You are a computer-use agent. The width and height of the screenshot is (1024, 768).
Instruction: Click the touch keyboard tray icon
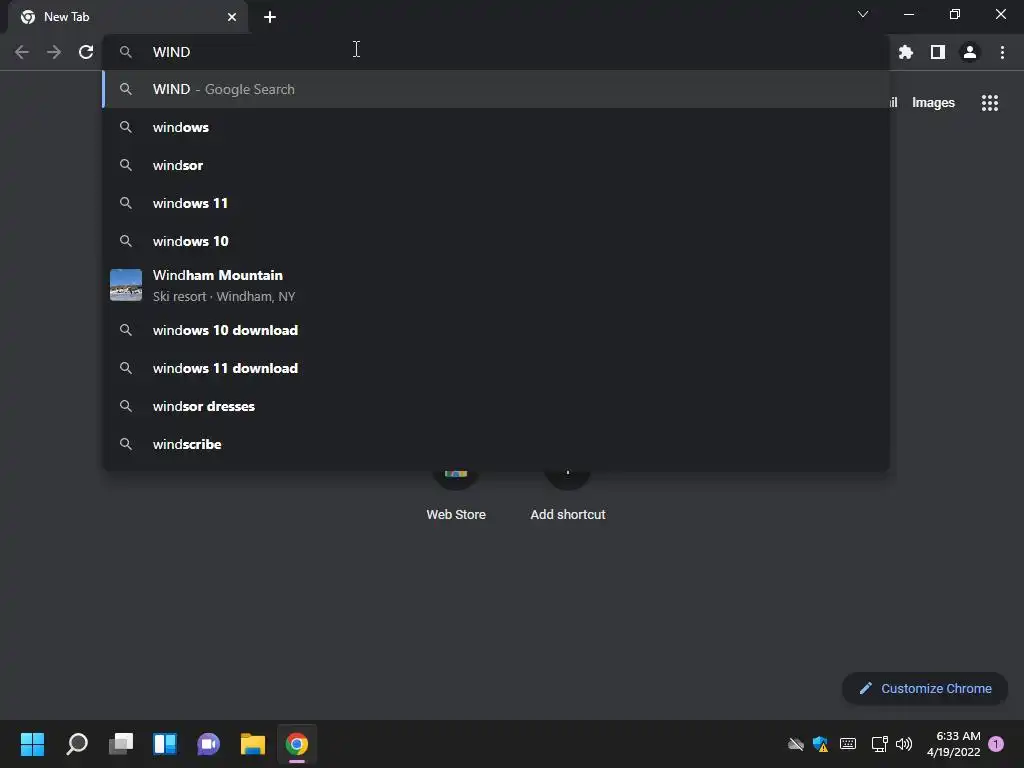click(848, 744)
